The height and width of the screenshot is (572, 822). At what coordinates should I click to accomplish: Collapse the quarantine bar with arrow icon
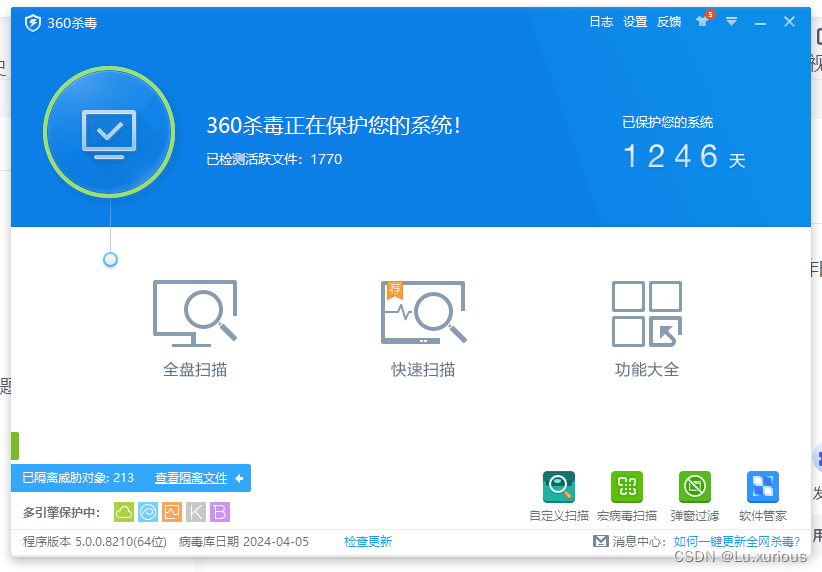(x=240, y=478)
